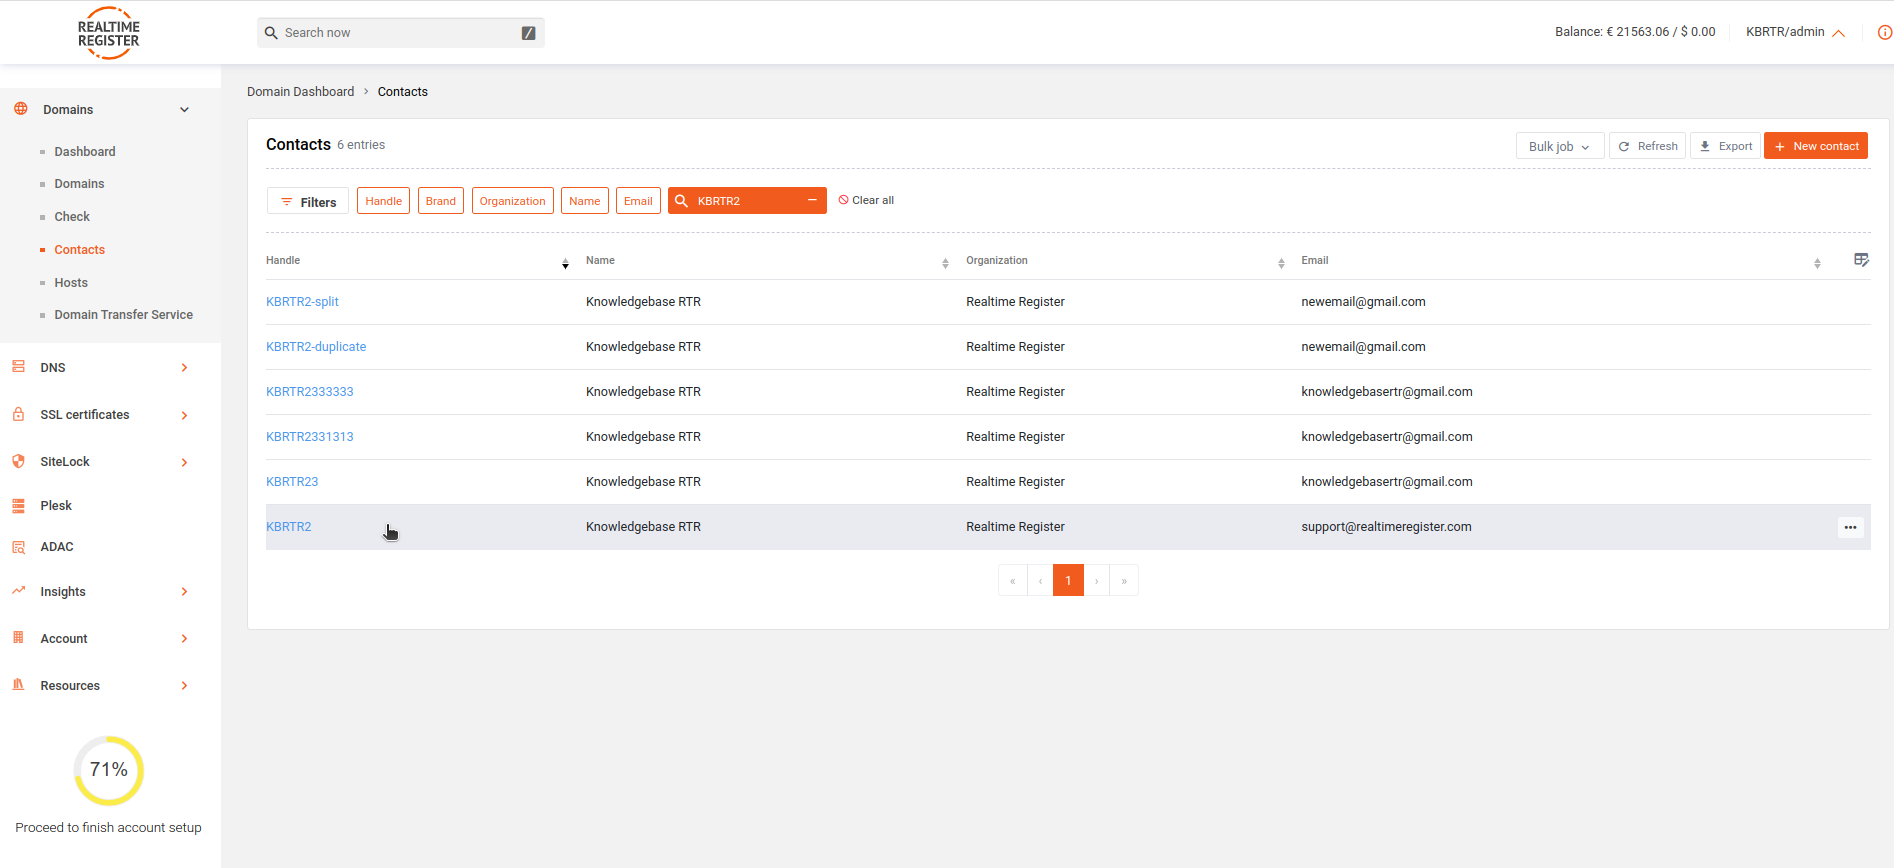Click the search magnifier icon
The width and height of the screenshot is (1894, 868).
point(271,33)
